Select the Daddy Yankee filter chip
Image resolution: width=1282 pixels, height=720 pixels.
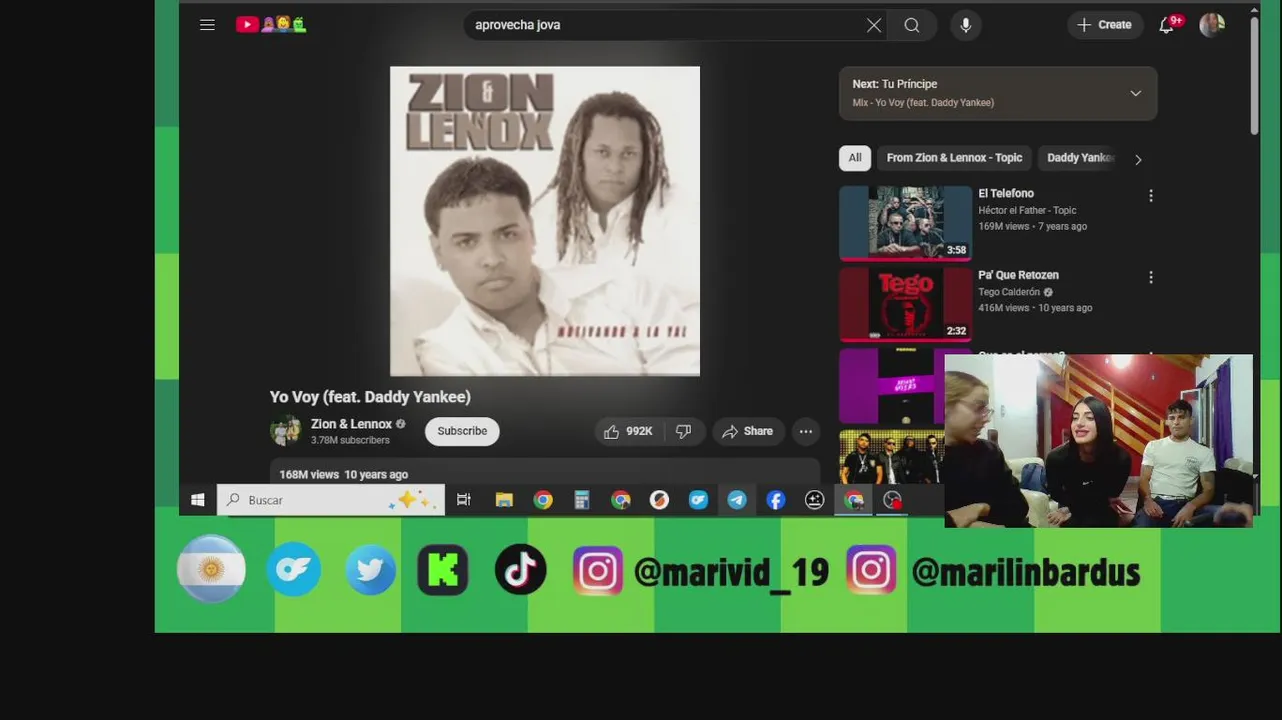pyautogui.click(x=1078, y=158)
